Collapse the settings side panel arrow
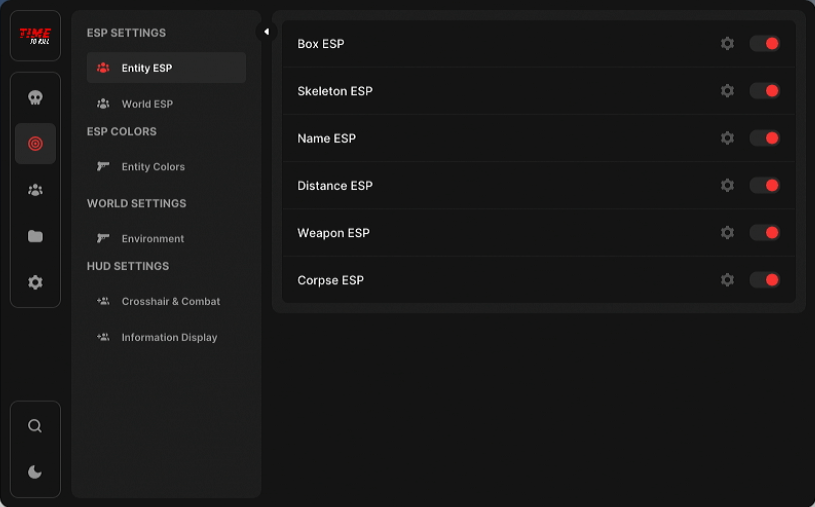 266,32
